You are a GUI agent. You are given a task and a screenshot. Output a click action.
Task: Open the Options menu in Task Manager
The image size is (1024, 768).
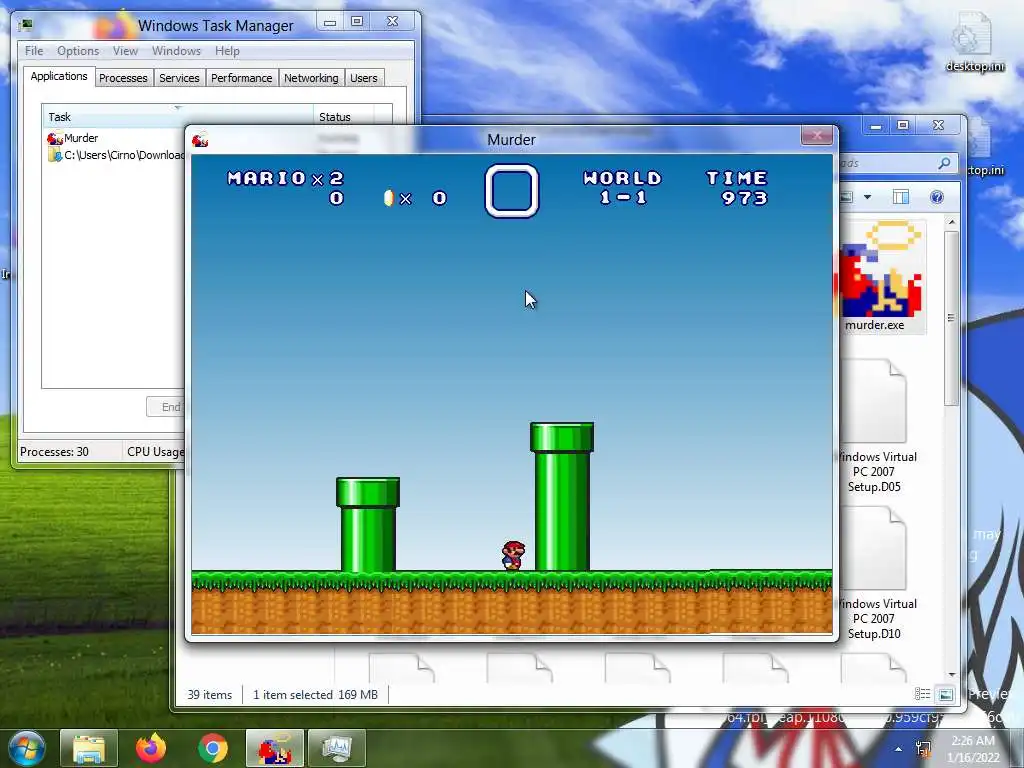78,51
